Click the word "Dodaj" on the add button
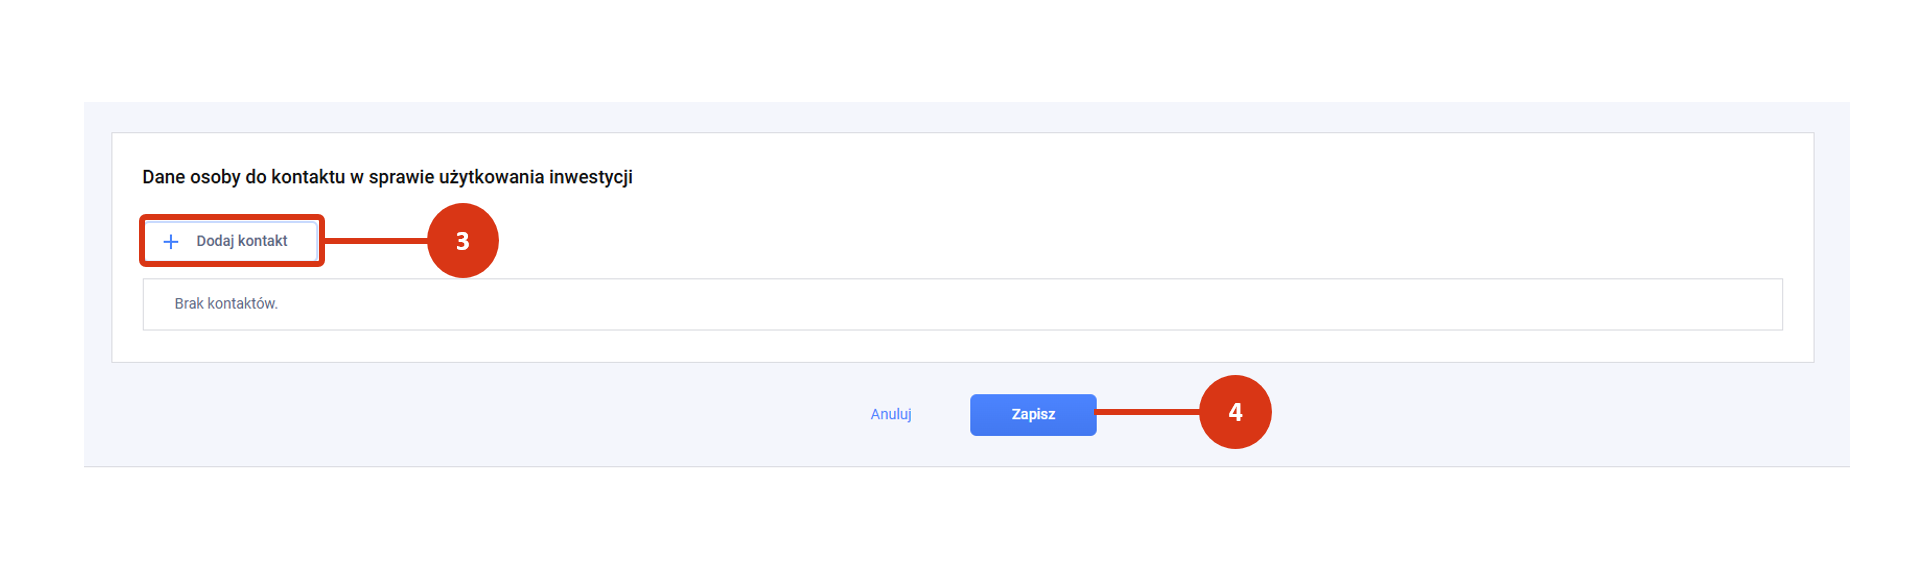Viewport: 1919px width, 567px height. click(x=215, y=241)
